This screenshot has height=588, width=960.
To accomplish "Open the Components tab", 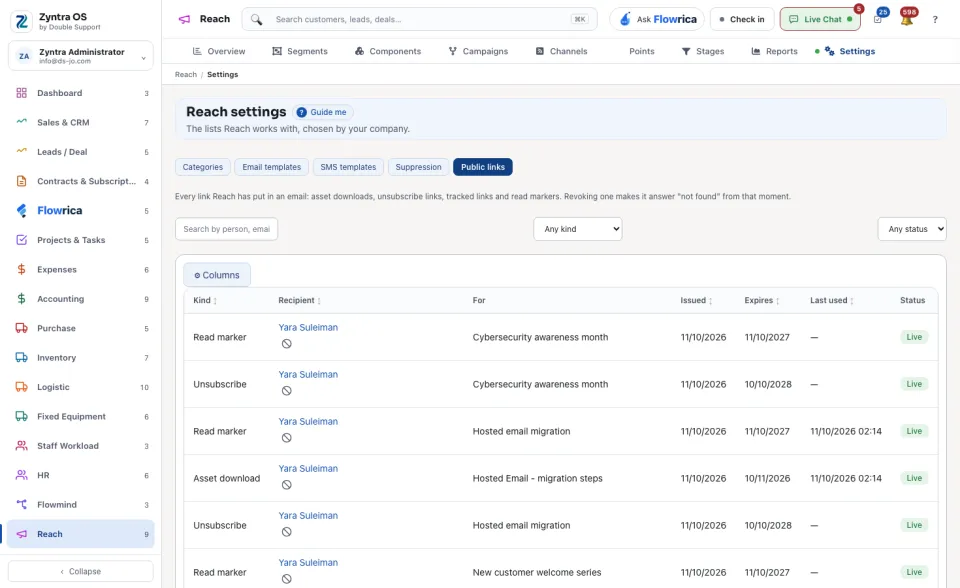I will pos(388,51).
